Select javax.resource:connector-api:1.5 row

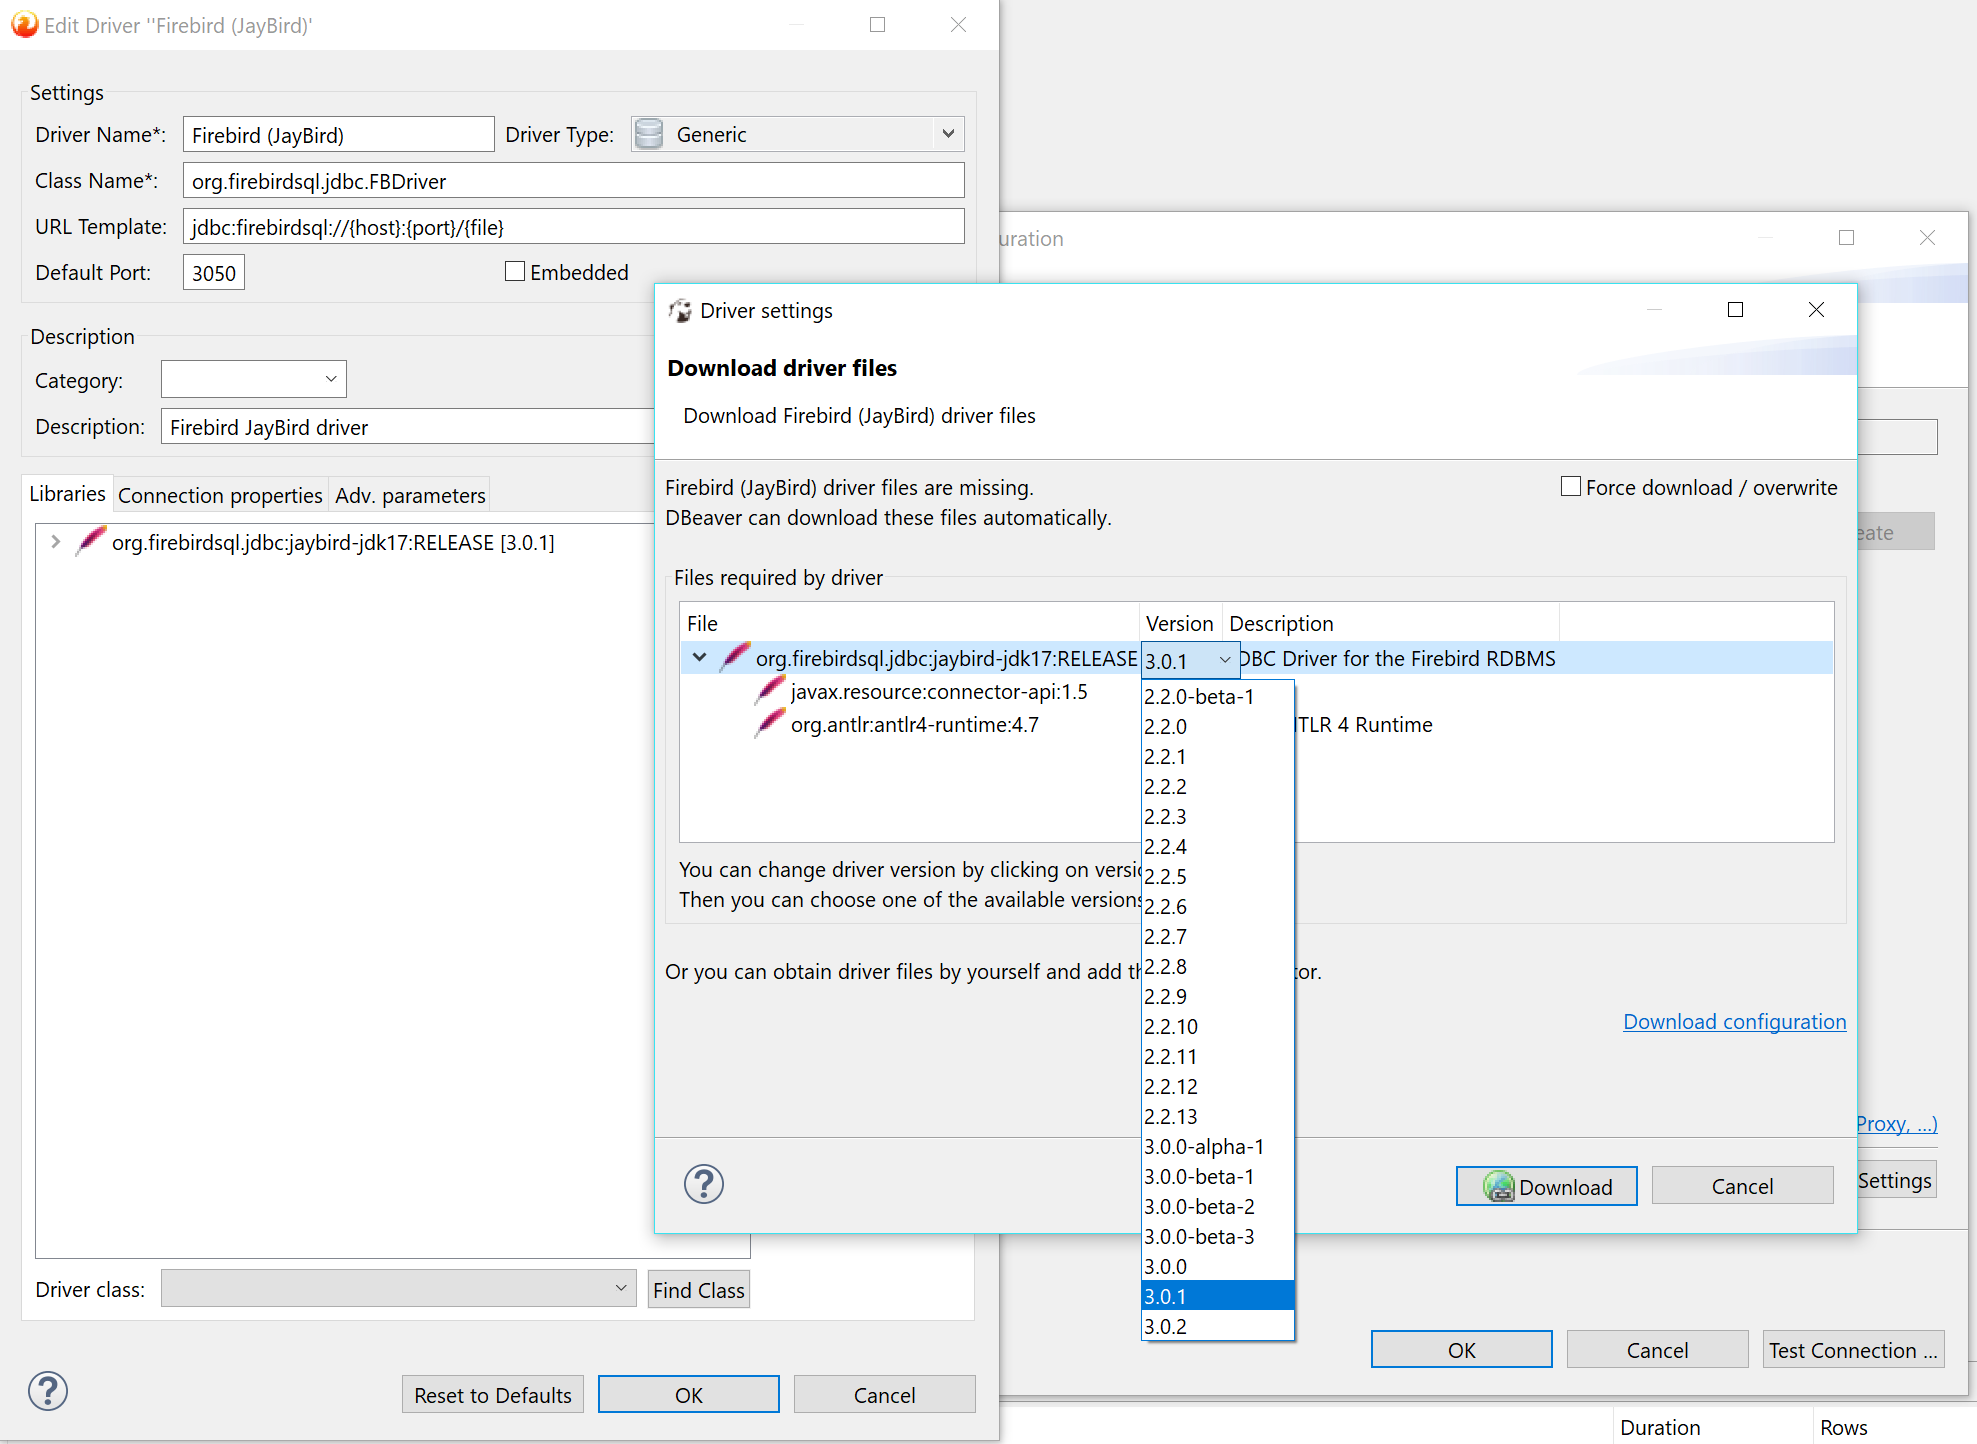click(x=938, y=692)
